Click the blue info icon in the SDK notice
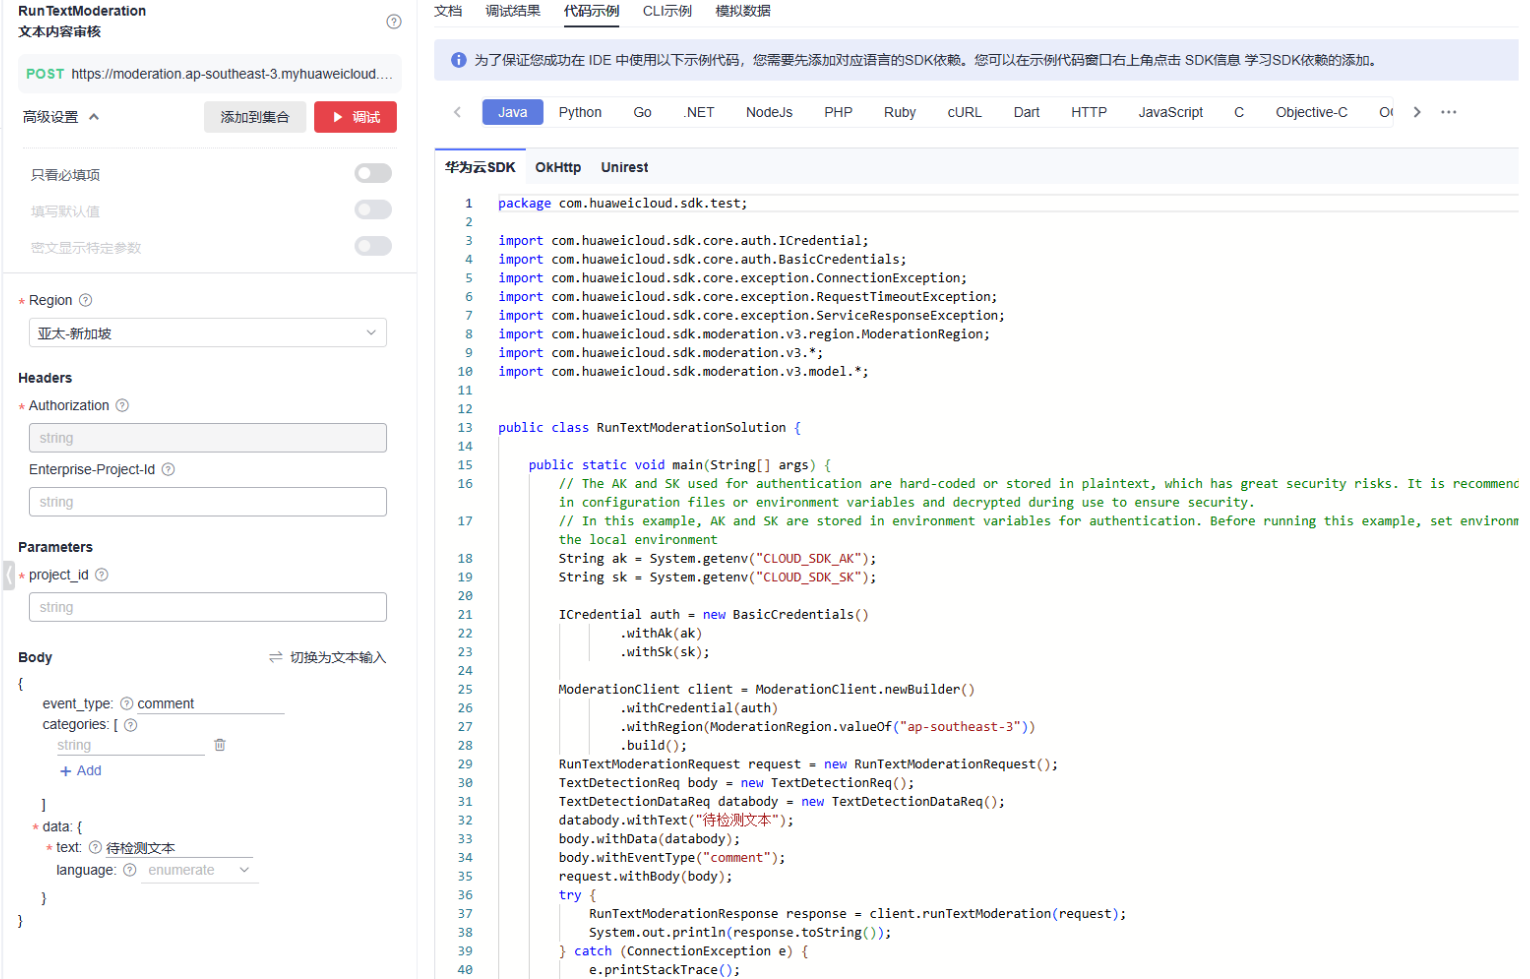 (x=459, y=60)
